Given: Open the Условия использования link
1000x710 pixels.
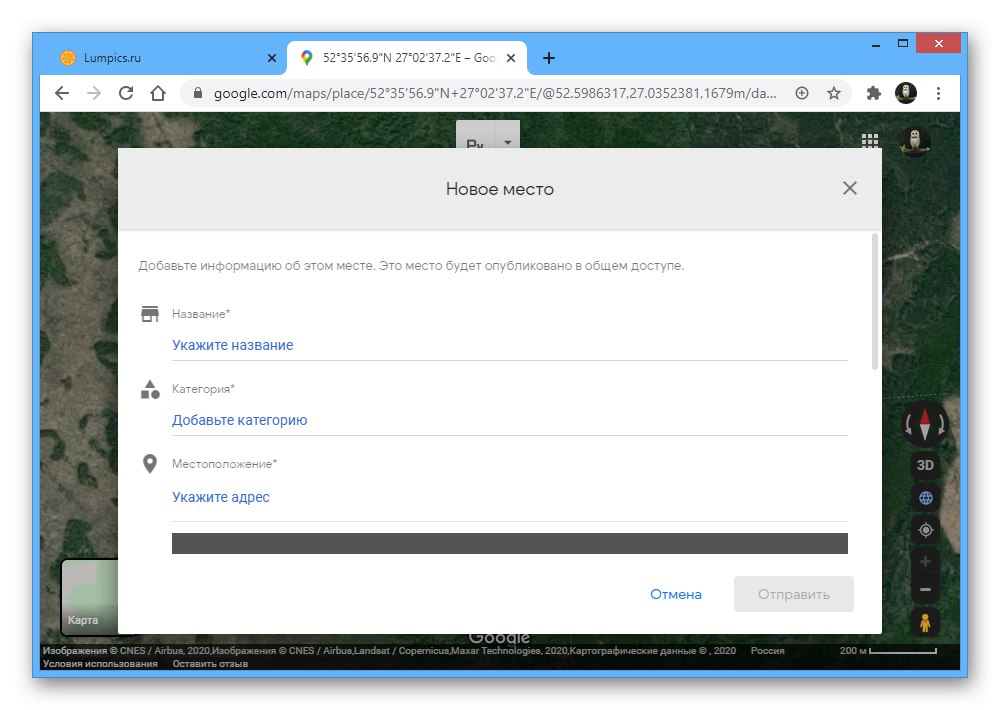Looking at the screenshot, I should (100, 663).
